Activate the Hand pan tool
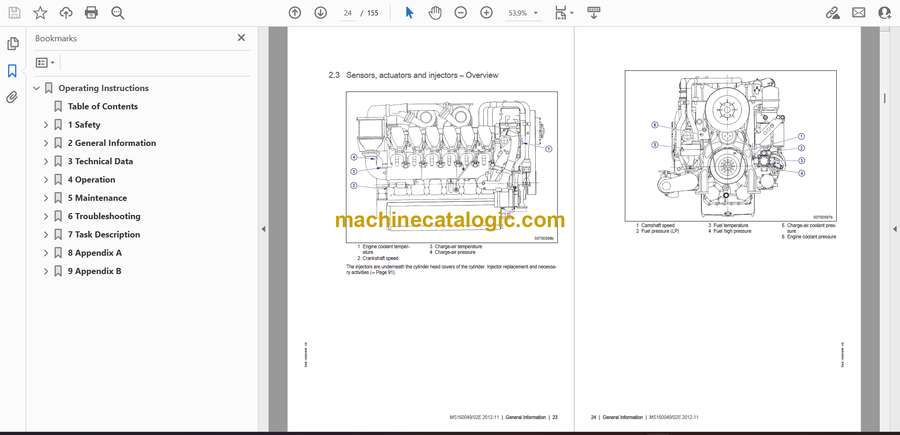This screenshot has width=900, height=435. coord(435,13)
